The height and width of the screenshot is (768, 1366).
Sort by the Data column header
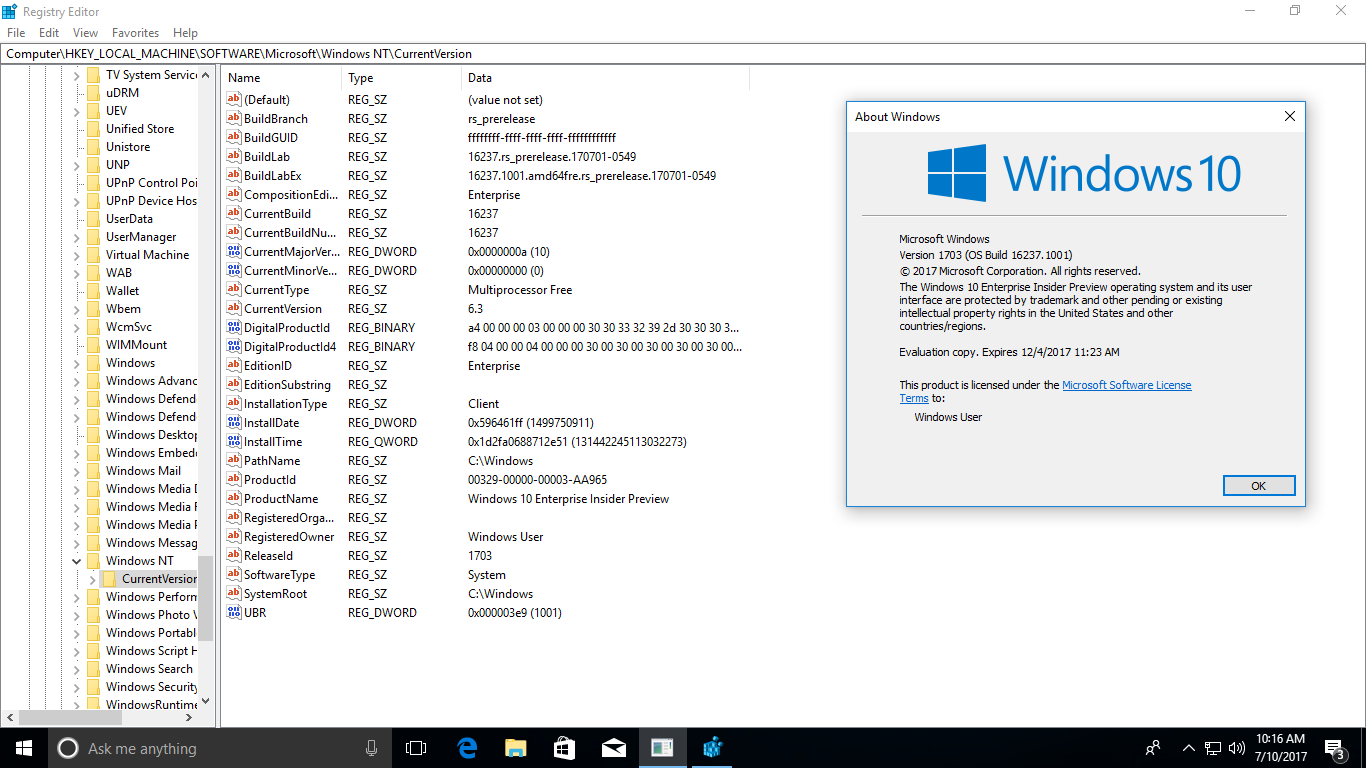605,78
